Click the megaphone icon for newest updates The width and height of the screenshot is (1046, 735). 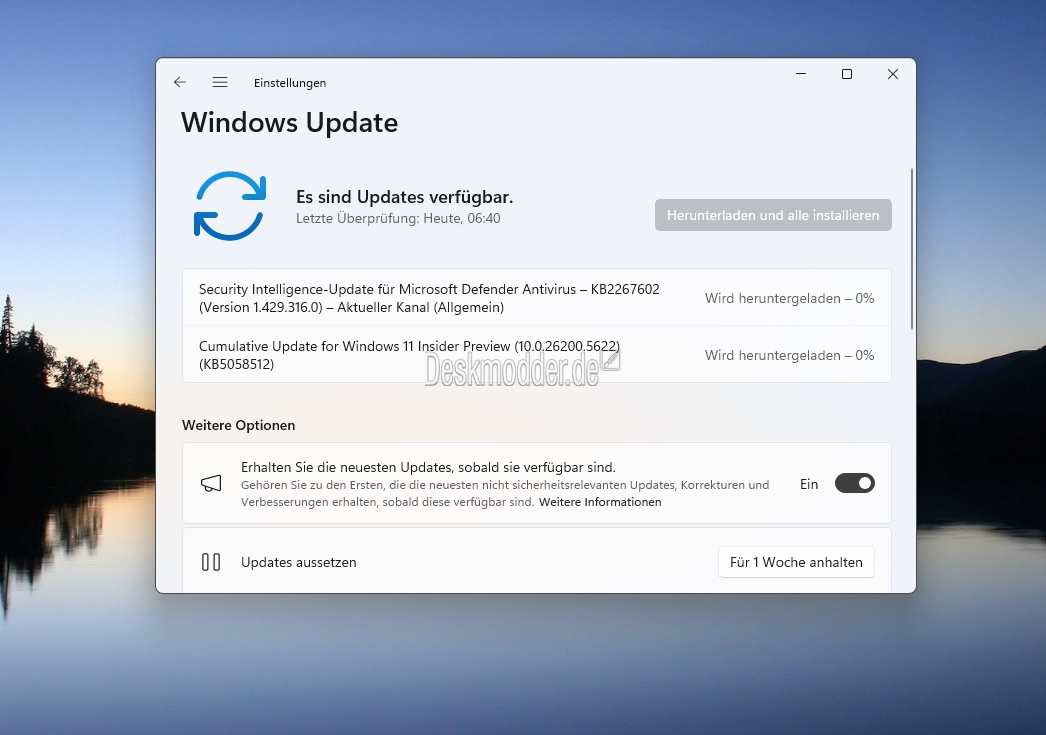coord(211,484)
